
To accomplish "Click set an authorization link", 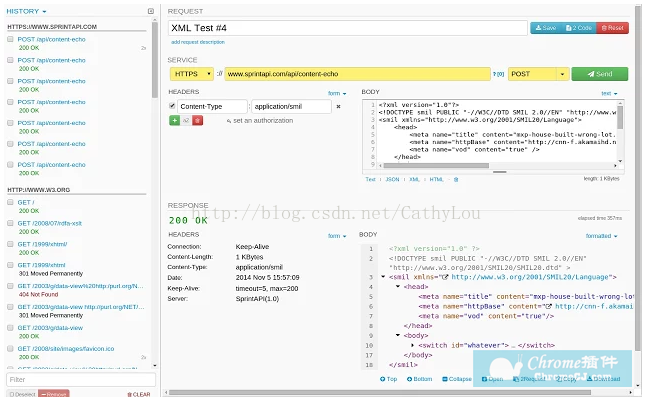I will point(260,120).
